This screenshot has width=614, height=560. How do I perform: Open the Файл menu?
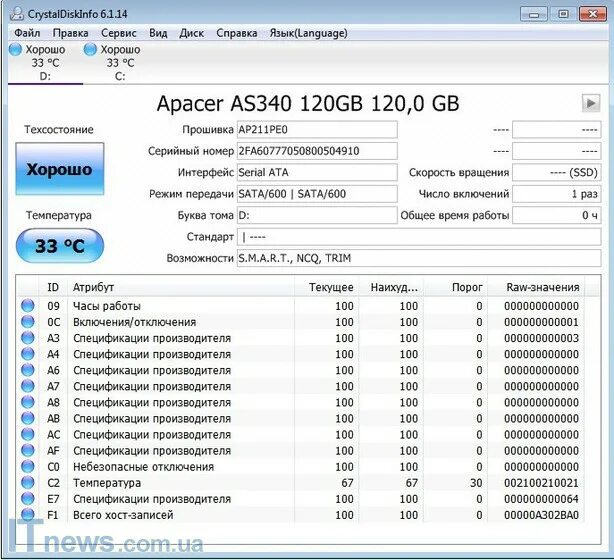click(27, 33)
